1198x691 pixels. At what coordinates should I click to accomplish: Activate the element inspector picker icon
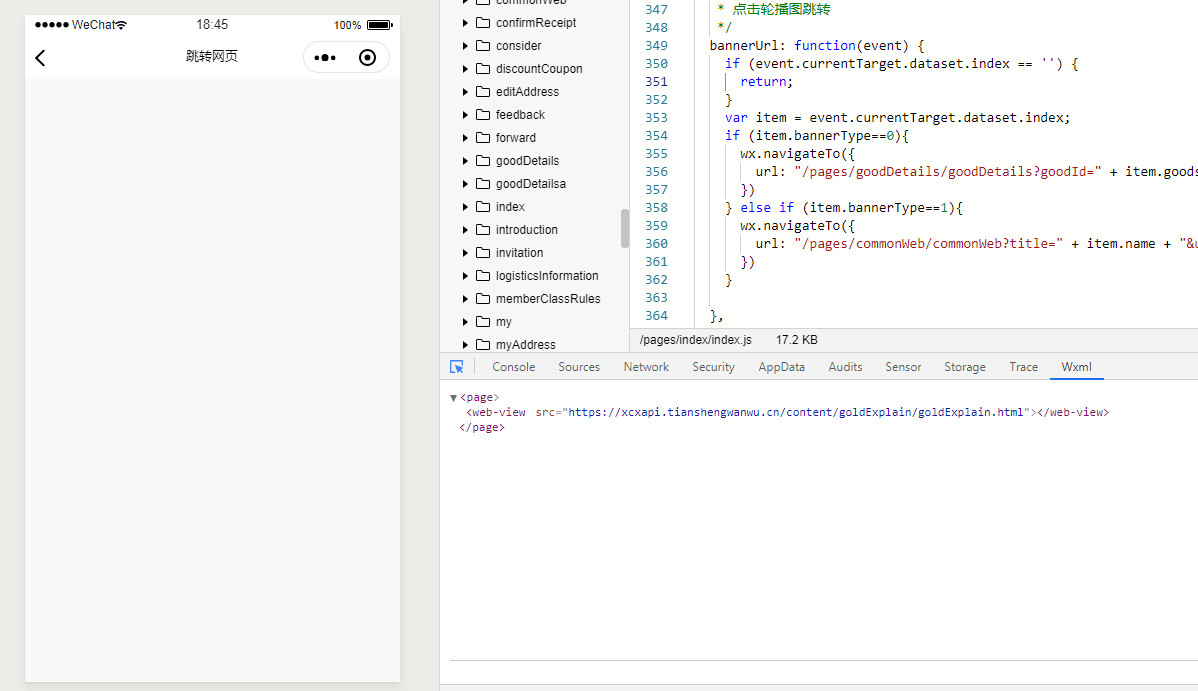click(x=457, y=367)
